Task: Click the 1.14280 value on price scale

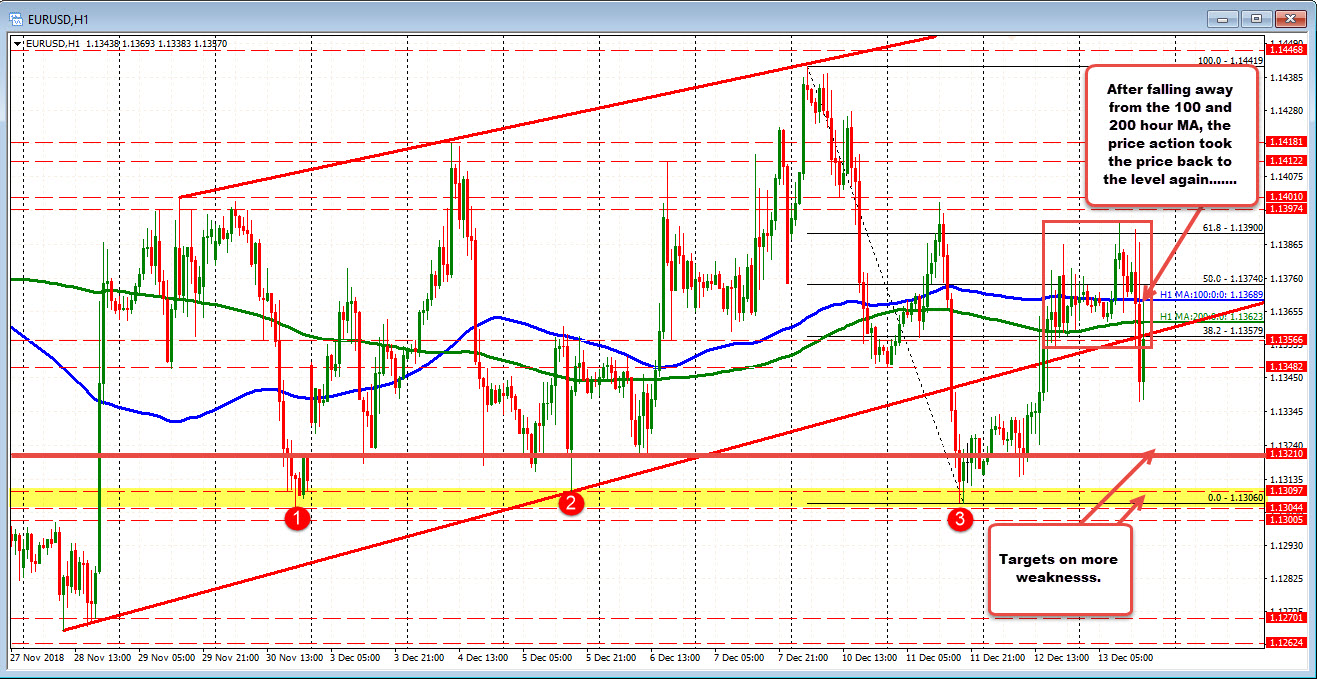Action: pyautogui.click(x=1285, y=110)
